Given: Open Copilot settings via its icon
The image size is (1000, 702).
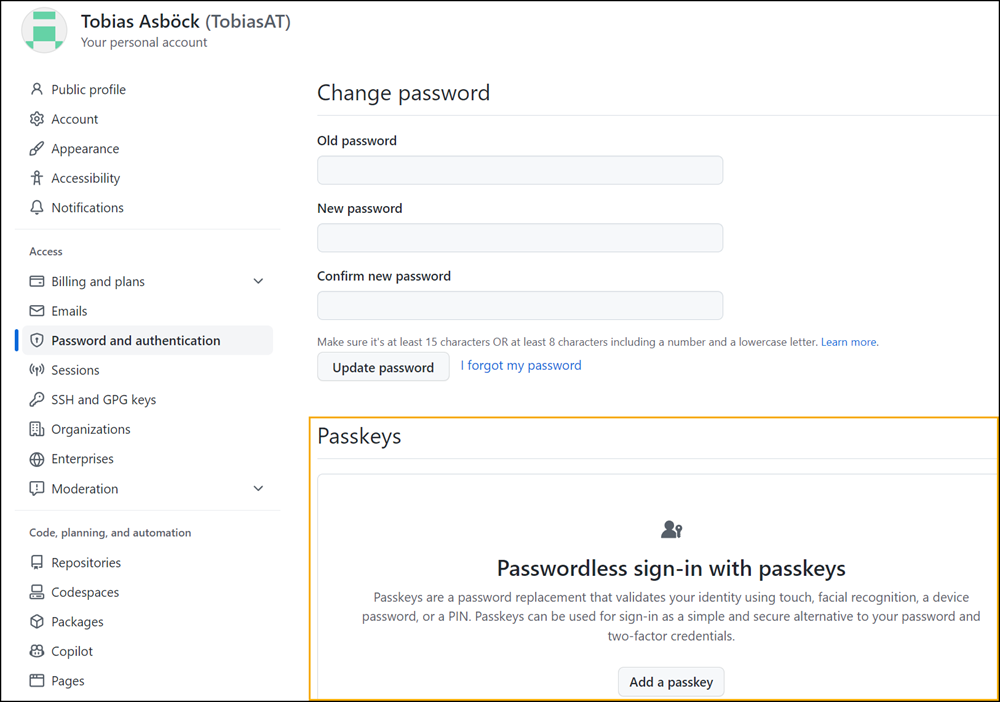Looking at the screenshot, I should pyautogui.click(x=35, y=651).
